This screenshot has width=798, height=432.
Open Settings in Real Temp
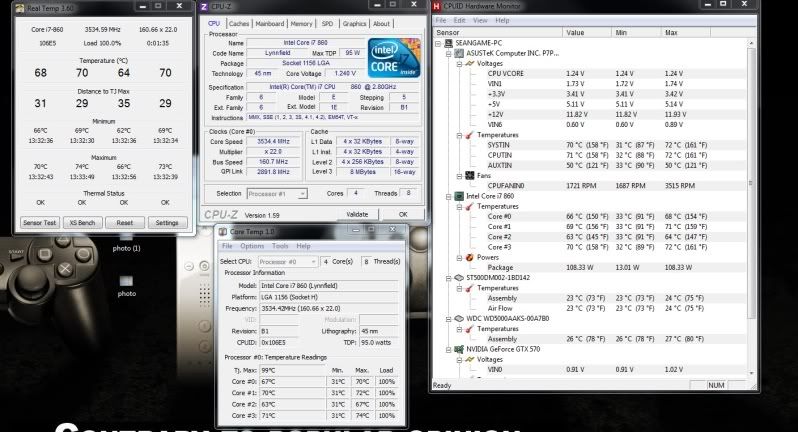[167, 223]
